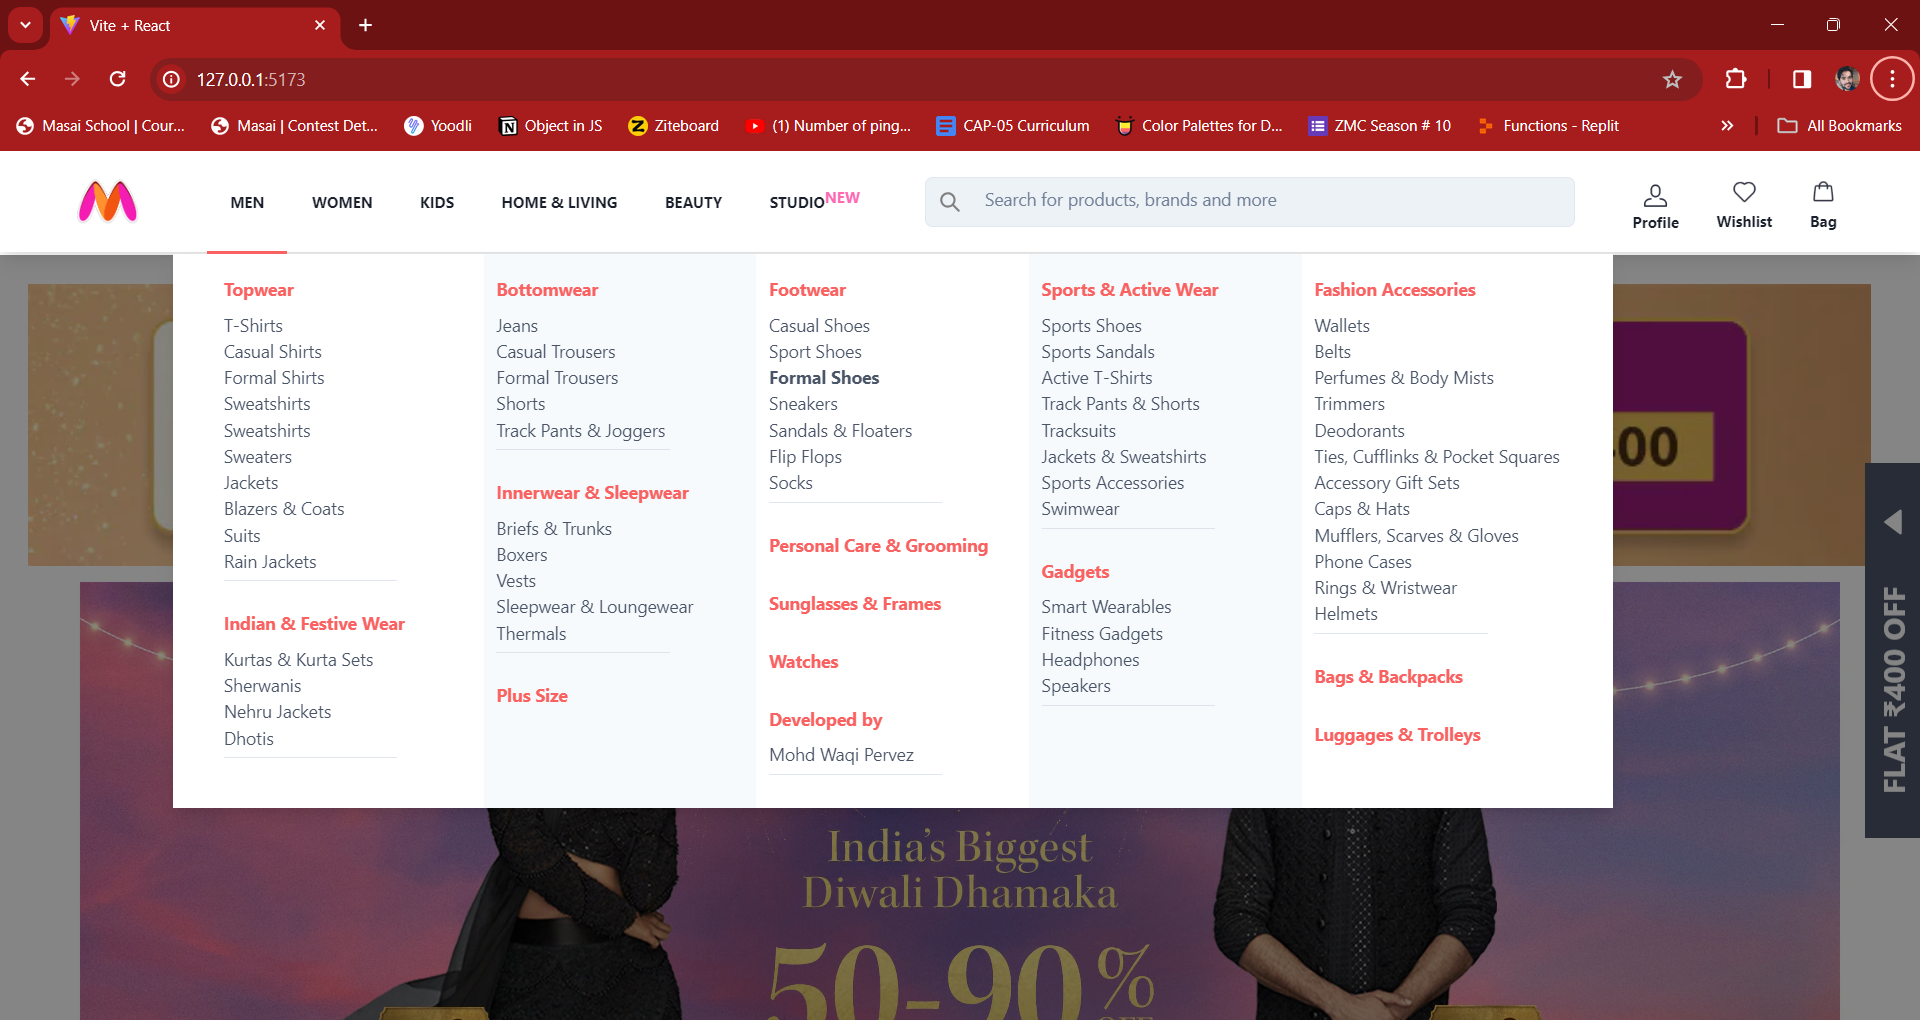The width and height of the screenshot is (1920, 1020).
Task: Open Masai School Course bookmark
Action: point(101,126)
